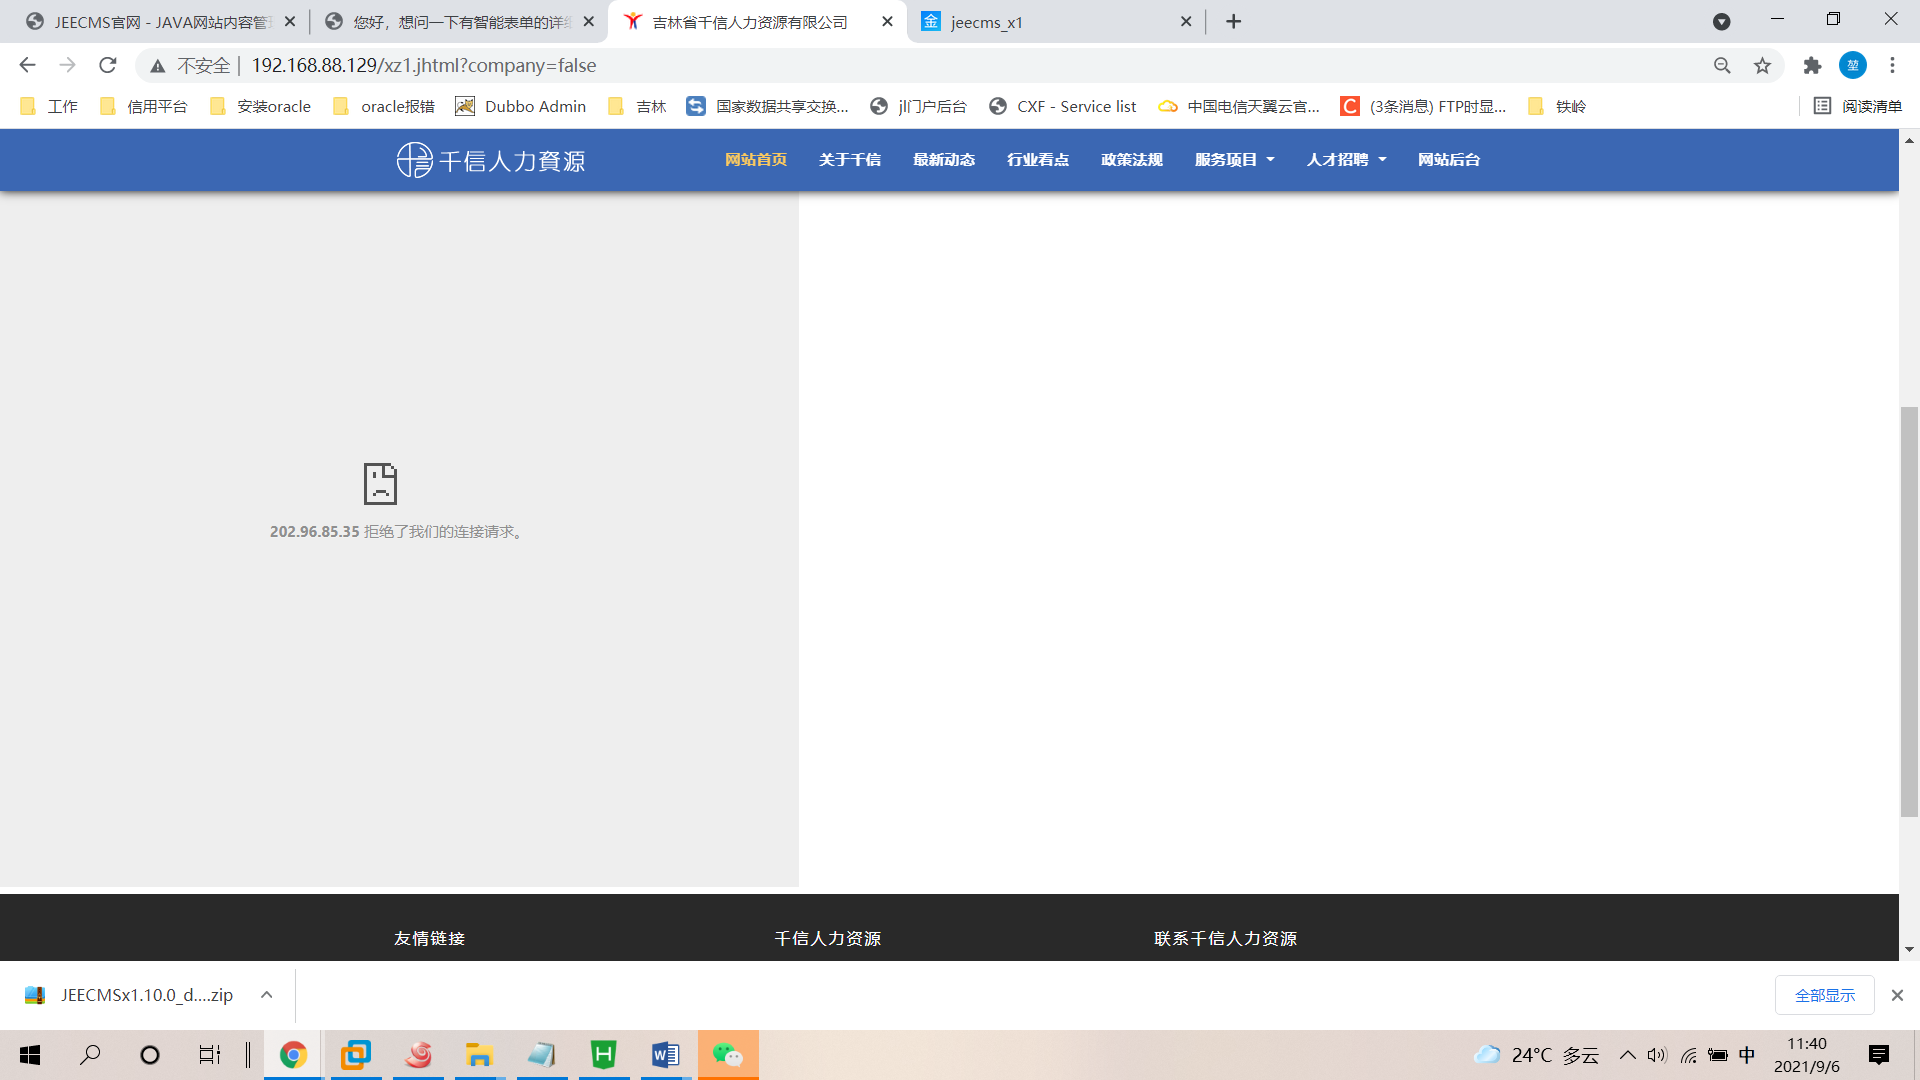Show hidden system tray icons
This screenshot has width=1920, height=1080.
tap(1627, 1055)
